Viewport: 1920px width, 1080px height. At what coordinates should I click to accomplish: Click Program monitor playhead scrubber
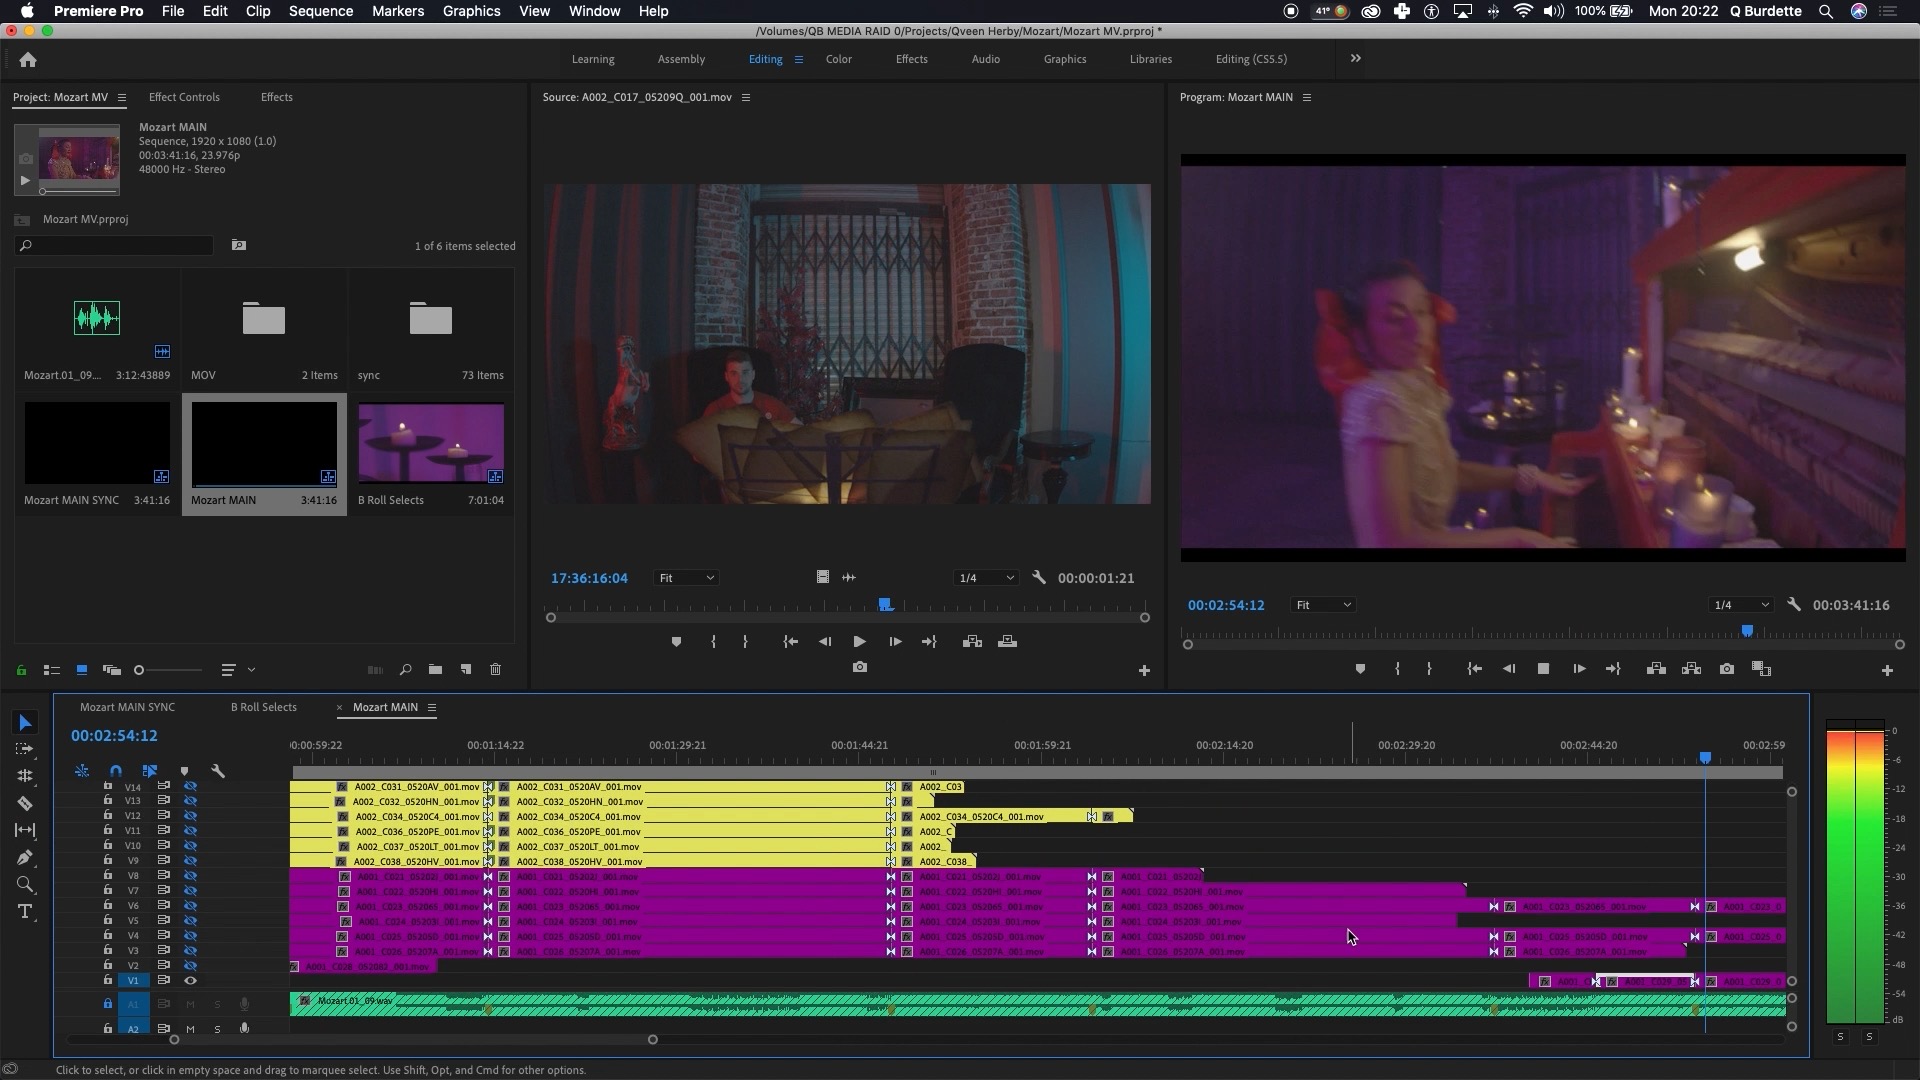[1747, 631]
